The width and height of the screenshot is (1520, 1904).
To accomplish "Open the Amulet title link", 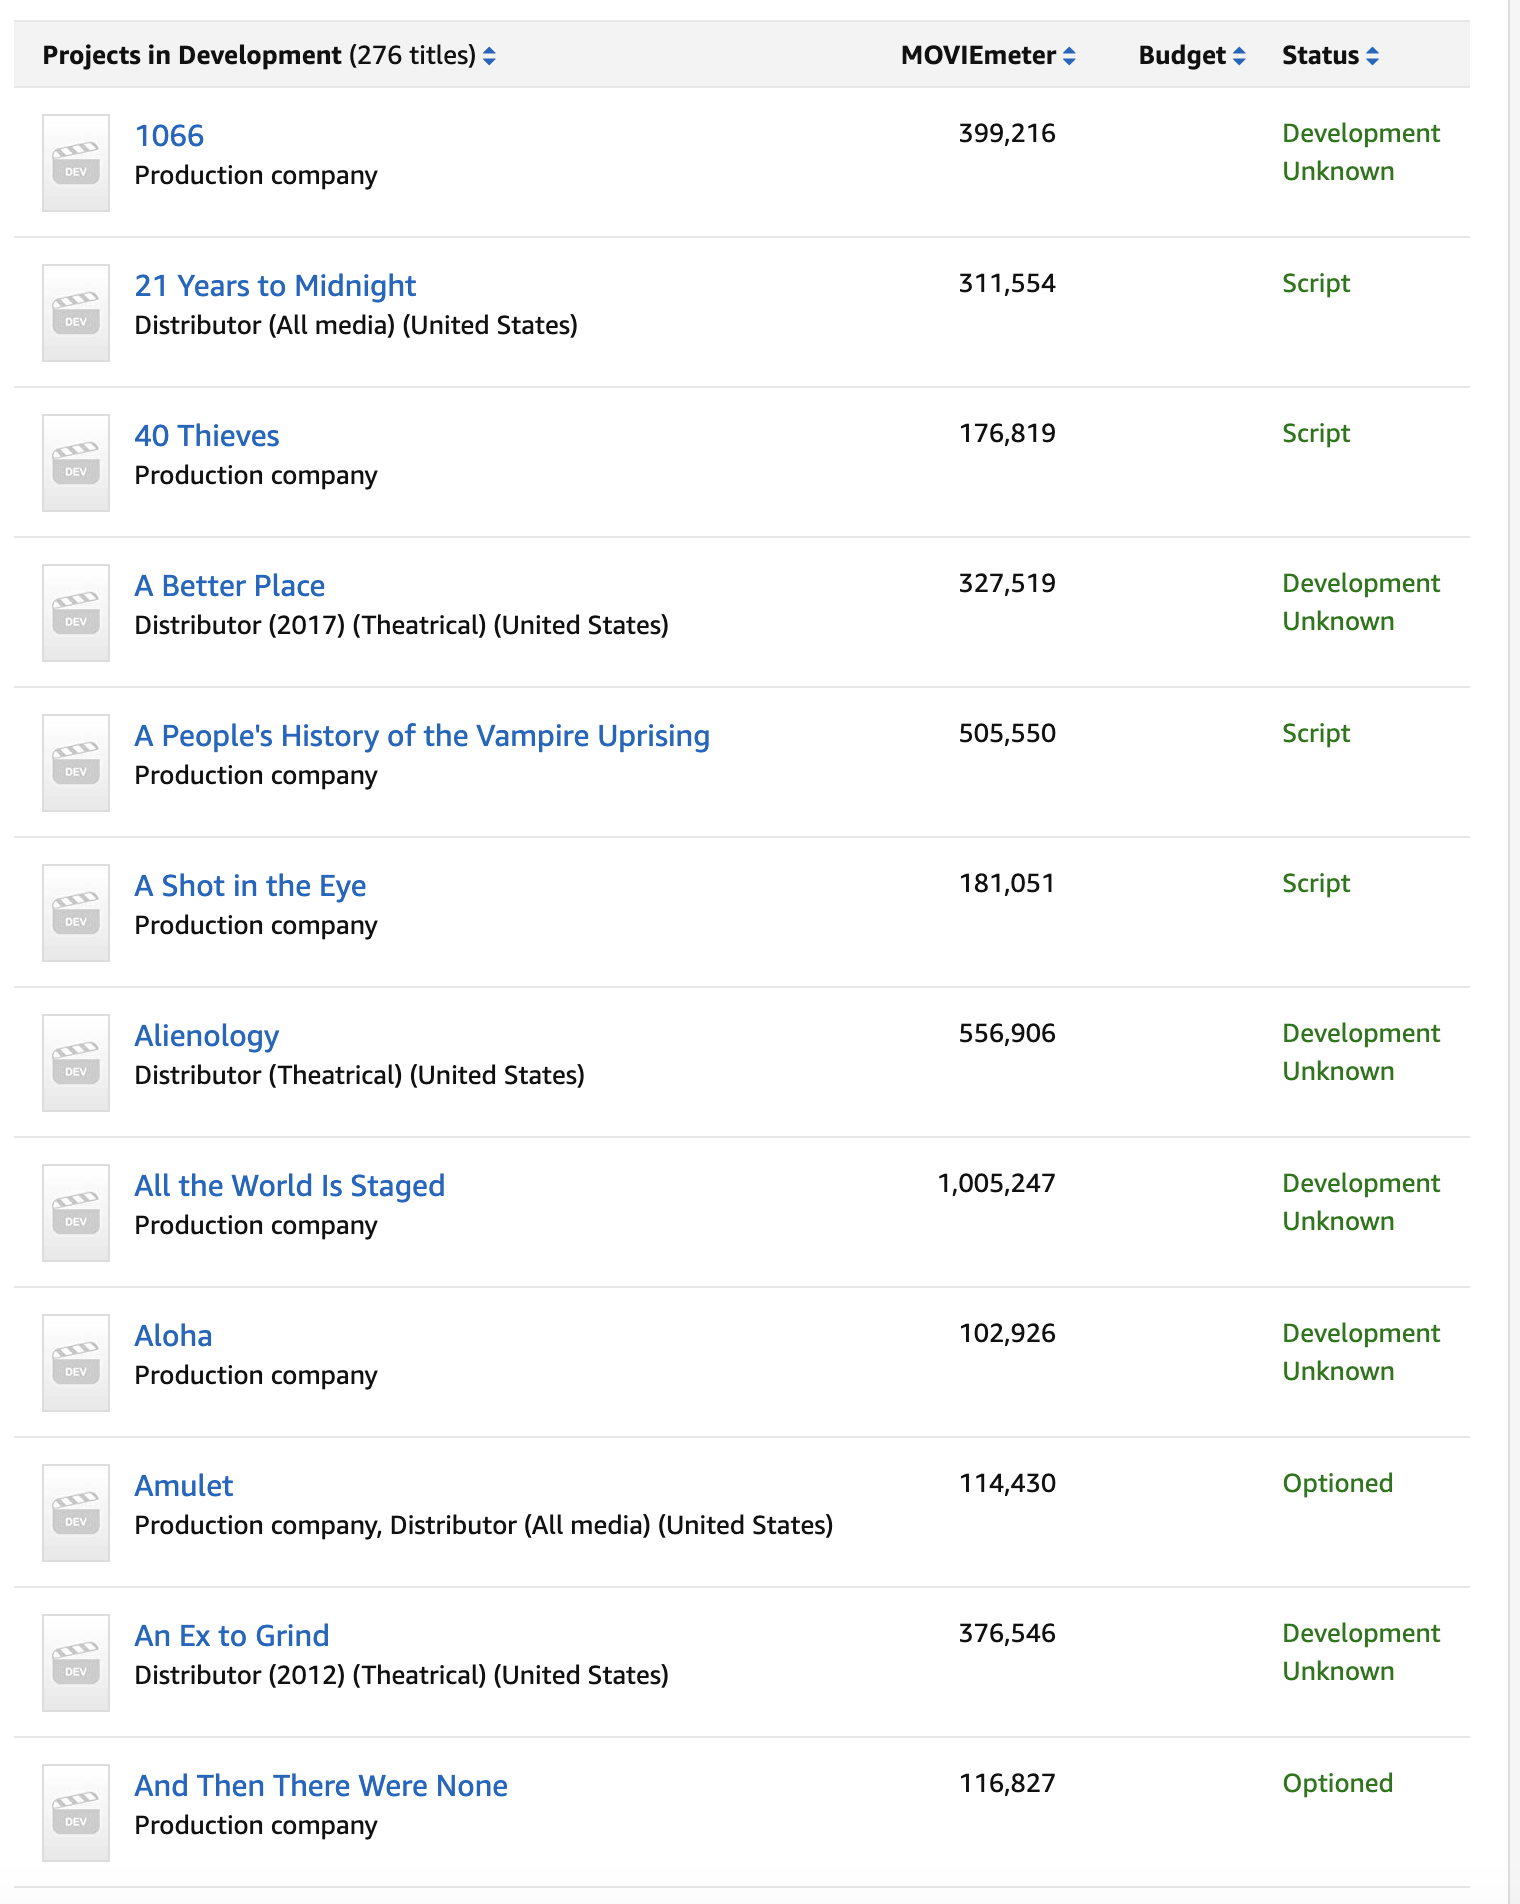I will [184, 1486].
